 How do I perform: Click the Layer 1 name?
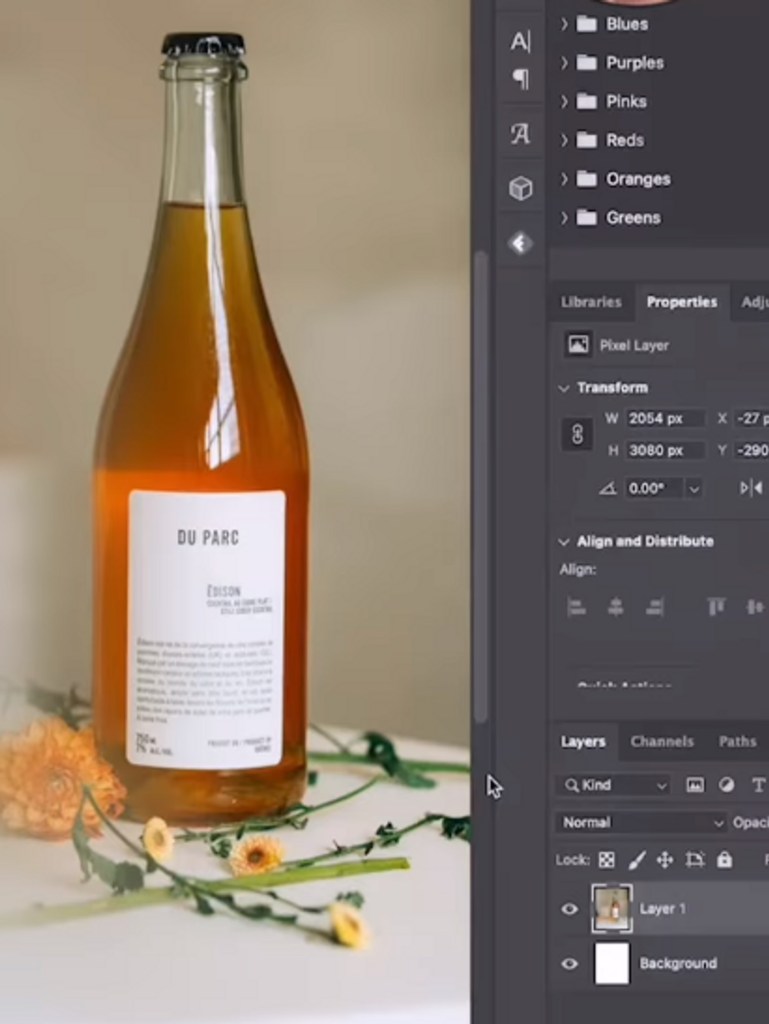click(662, 909)
